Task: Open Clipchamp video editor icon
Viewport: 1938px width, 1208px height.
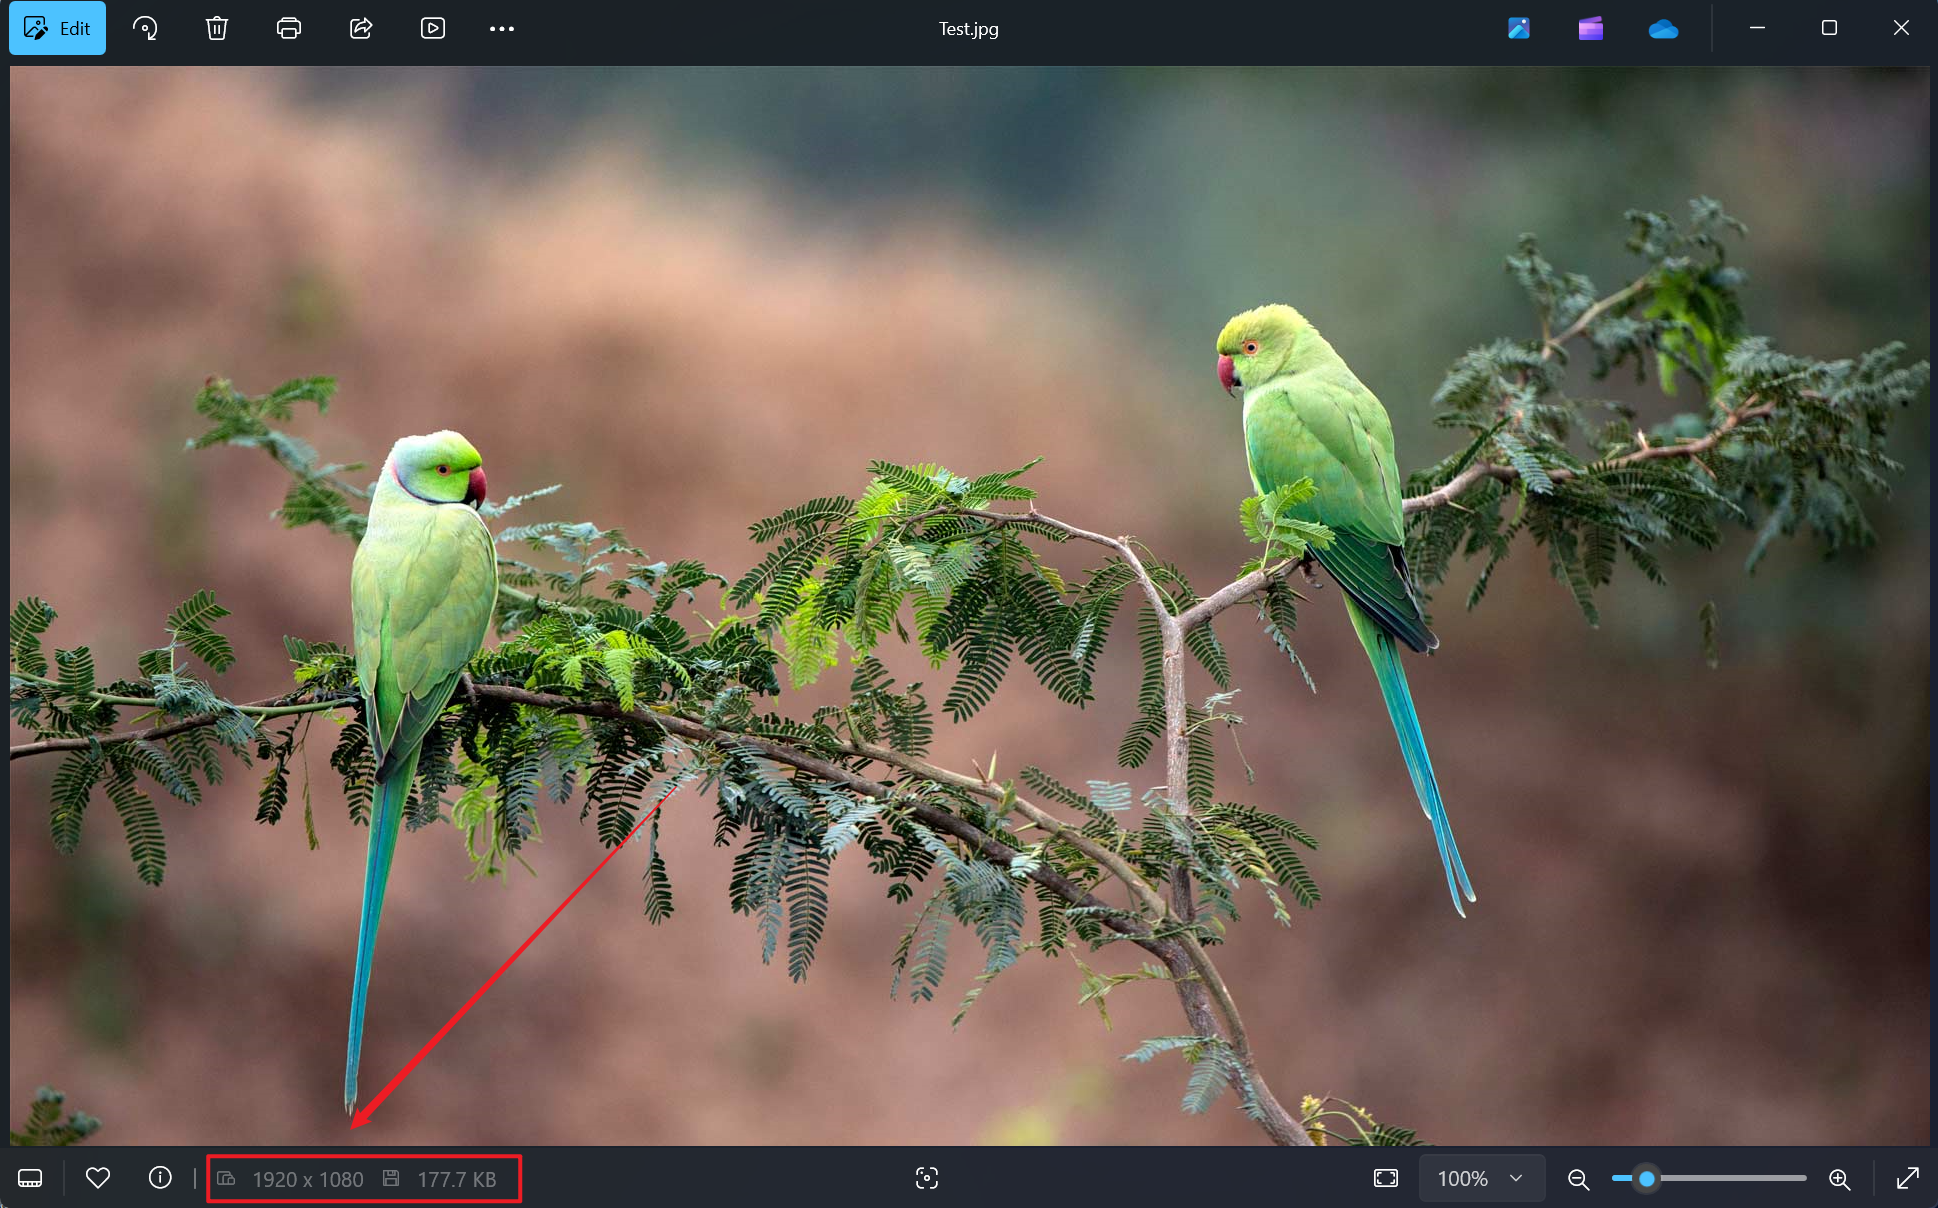Action: 1591,28
